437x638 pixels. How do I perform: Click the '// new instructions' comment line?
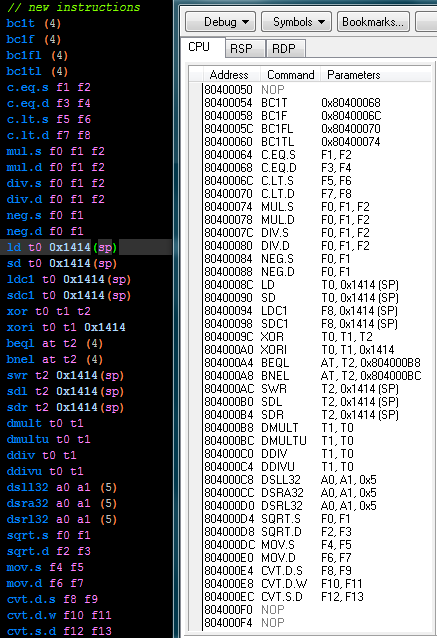pyautogui.click(x=73, y=7)
